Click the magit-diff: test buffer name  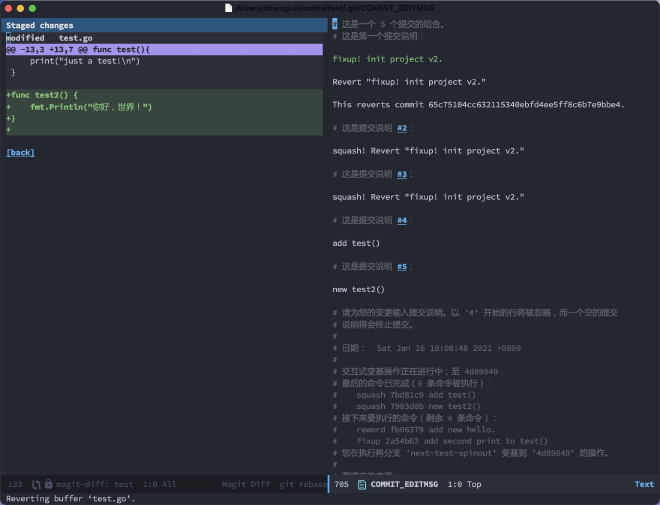point(94,484)
